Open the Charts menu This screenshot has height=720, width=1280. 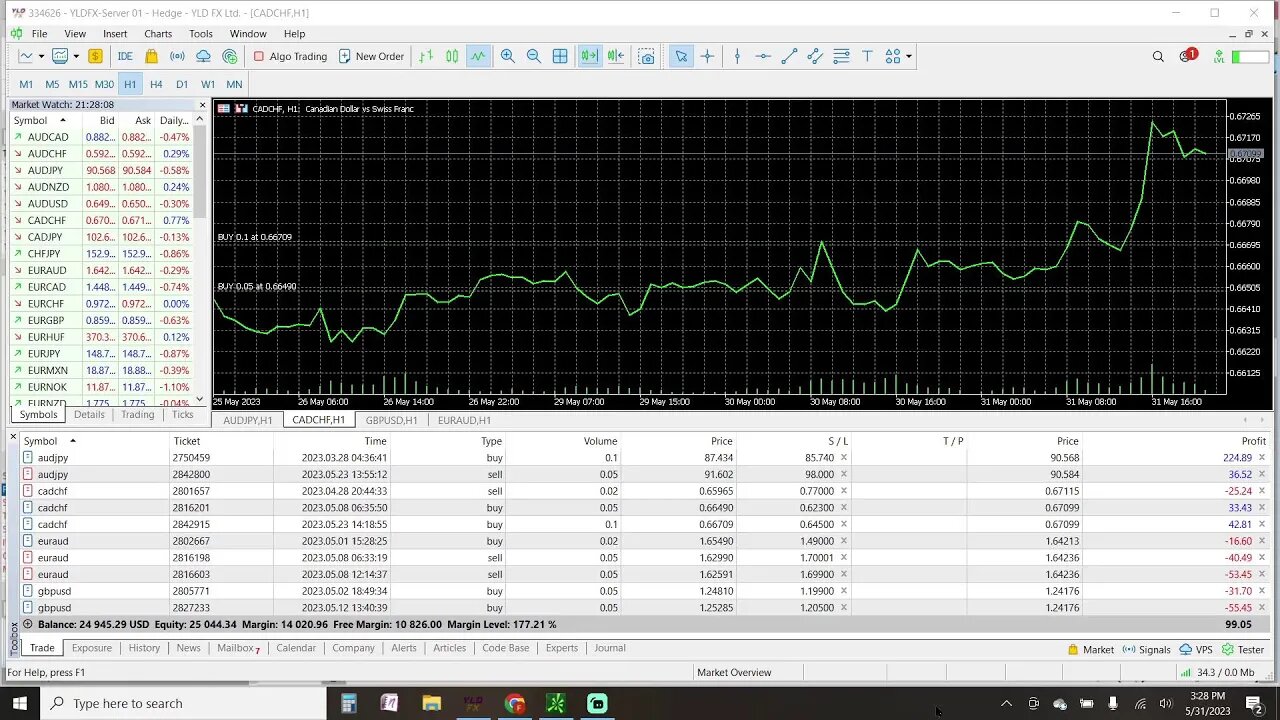(x=158, y=34)
